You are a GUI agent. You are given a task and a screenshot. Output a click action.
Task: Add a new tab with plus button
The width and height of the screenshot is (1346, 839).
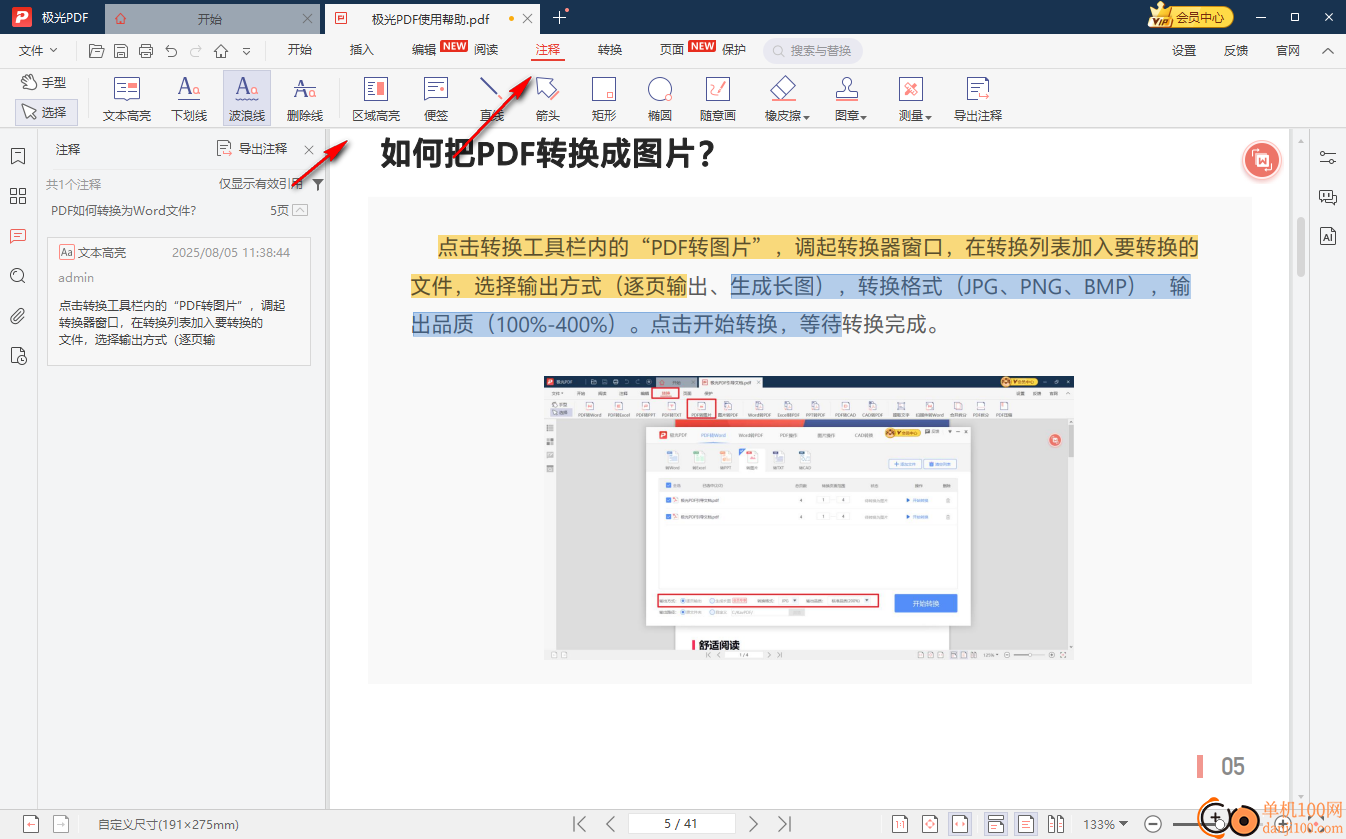point(559,17)
